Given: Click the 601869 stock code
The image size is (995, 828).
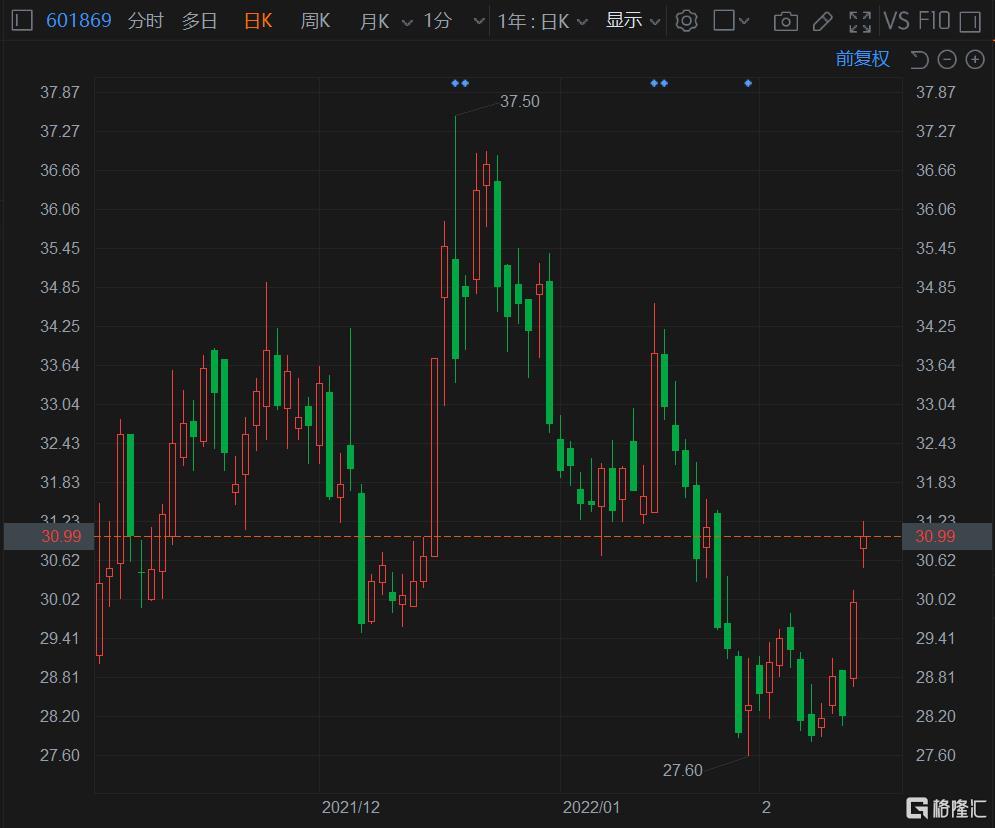Looking at the screenshot, I should coord(79,21).
